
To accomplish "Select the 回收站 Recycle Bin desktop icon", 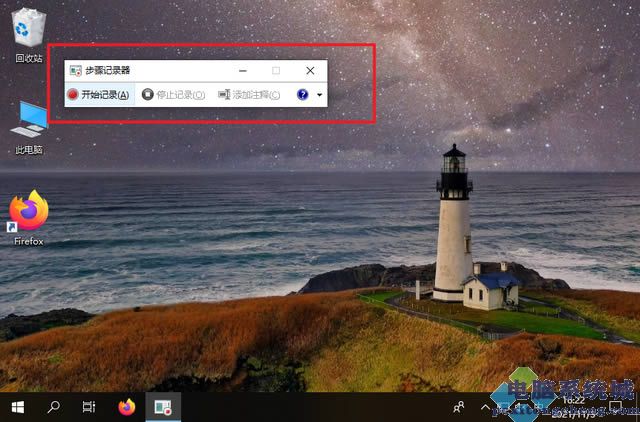I will (29, 36).
